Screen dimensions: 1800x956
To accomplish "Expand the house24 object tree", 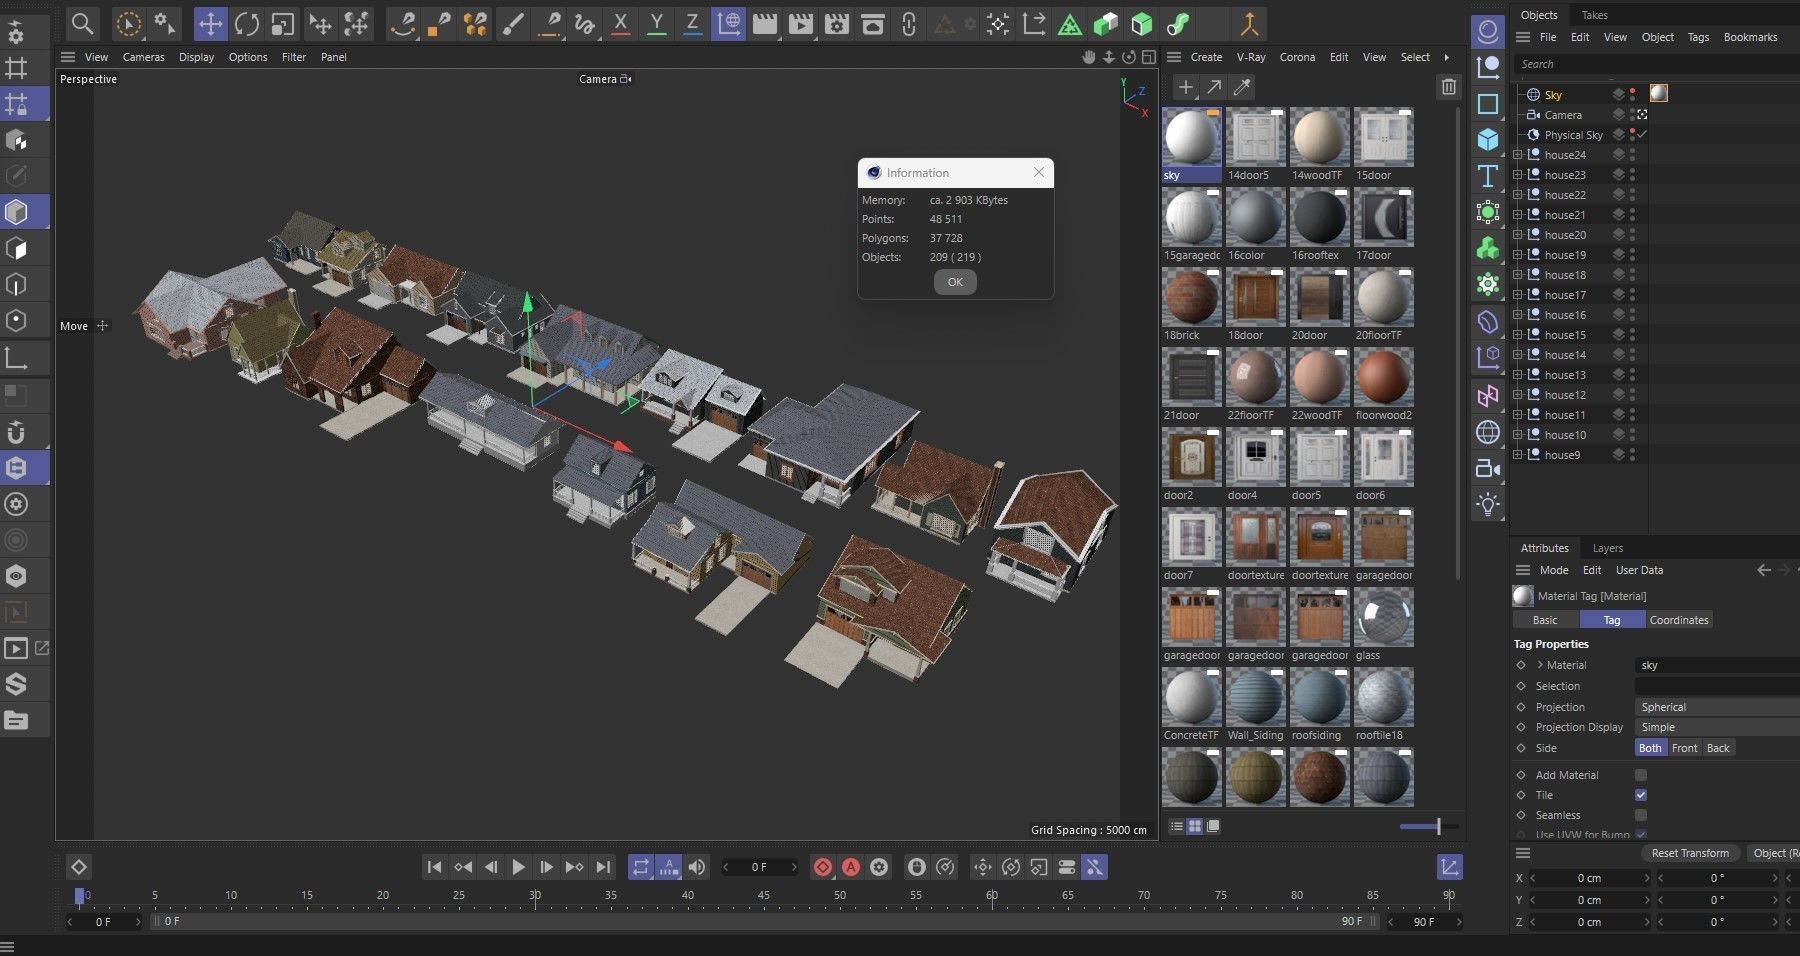I will (x=1518, y=155).
